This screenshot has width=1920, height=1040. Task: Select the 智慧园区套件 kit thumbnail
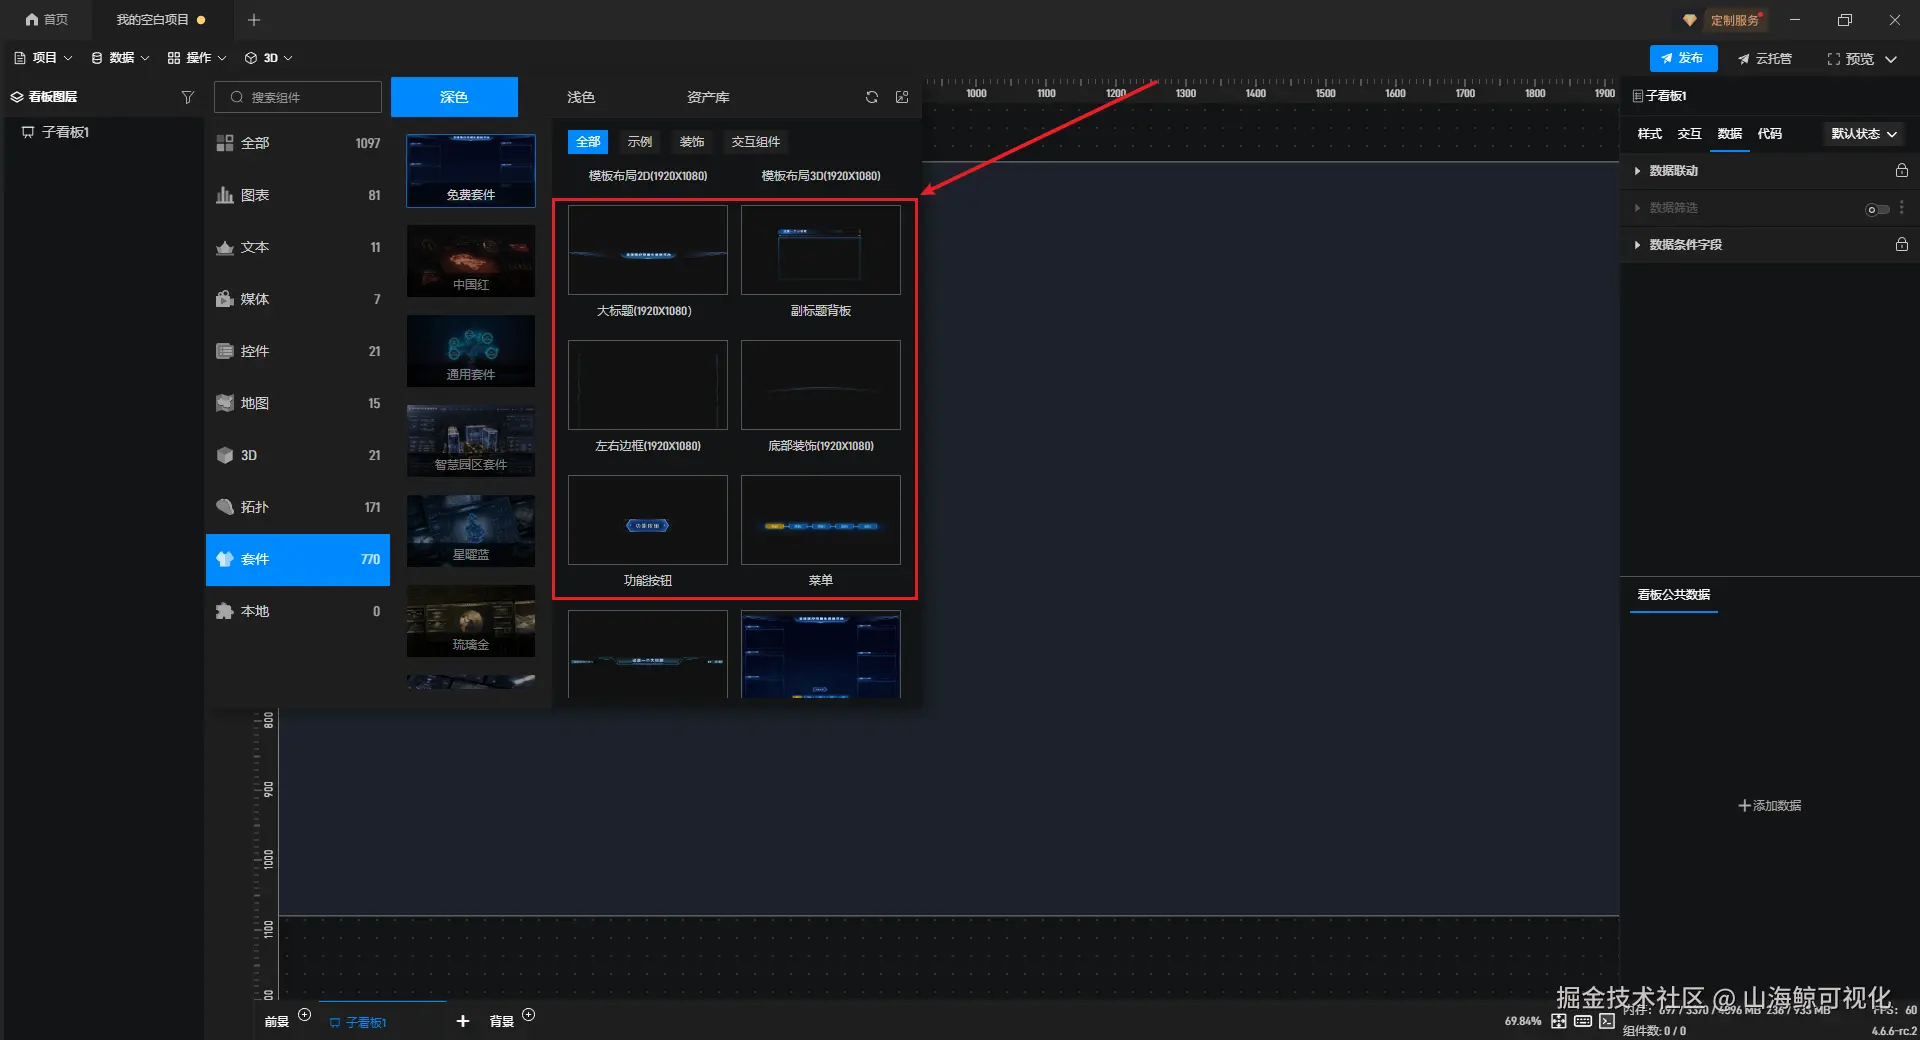pos(471,441)
